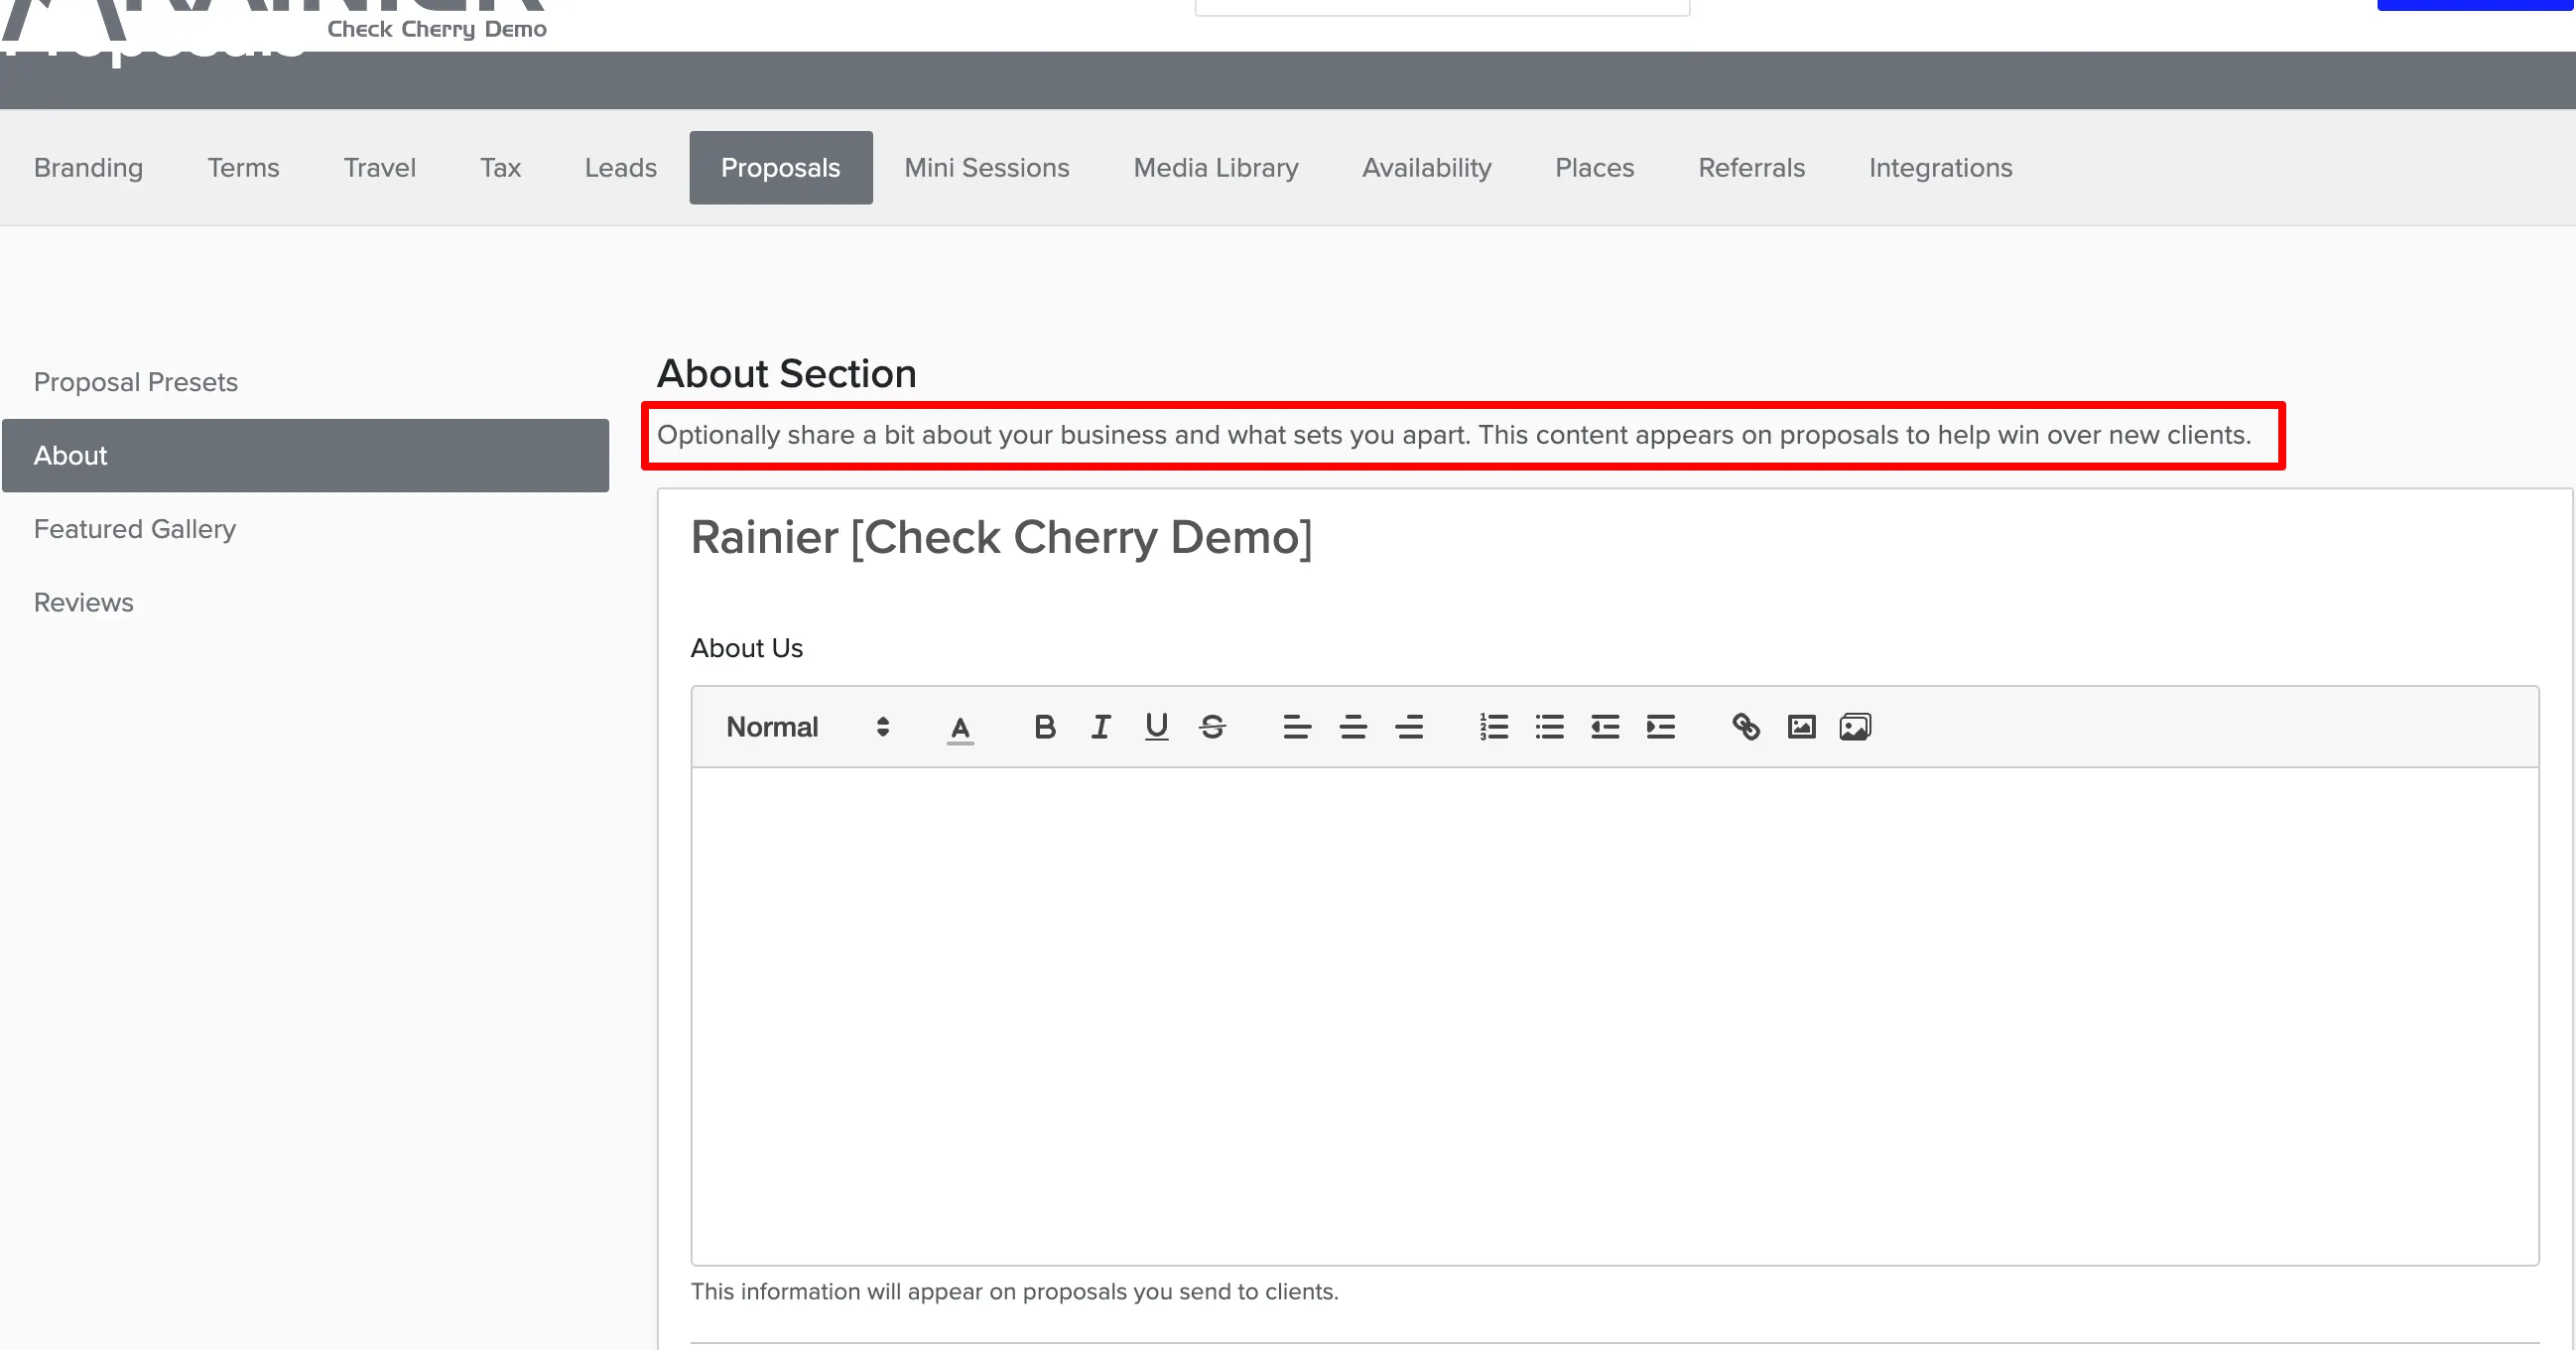Screen dimensions: 2576x1350
Task: Switch to the Branding tab
Action: pyautogui.click(x=89, y=168)
